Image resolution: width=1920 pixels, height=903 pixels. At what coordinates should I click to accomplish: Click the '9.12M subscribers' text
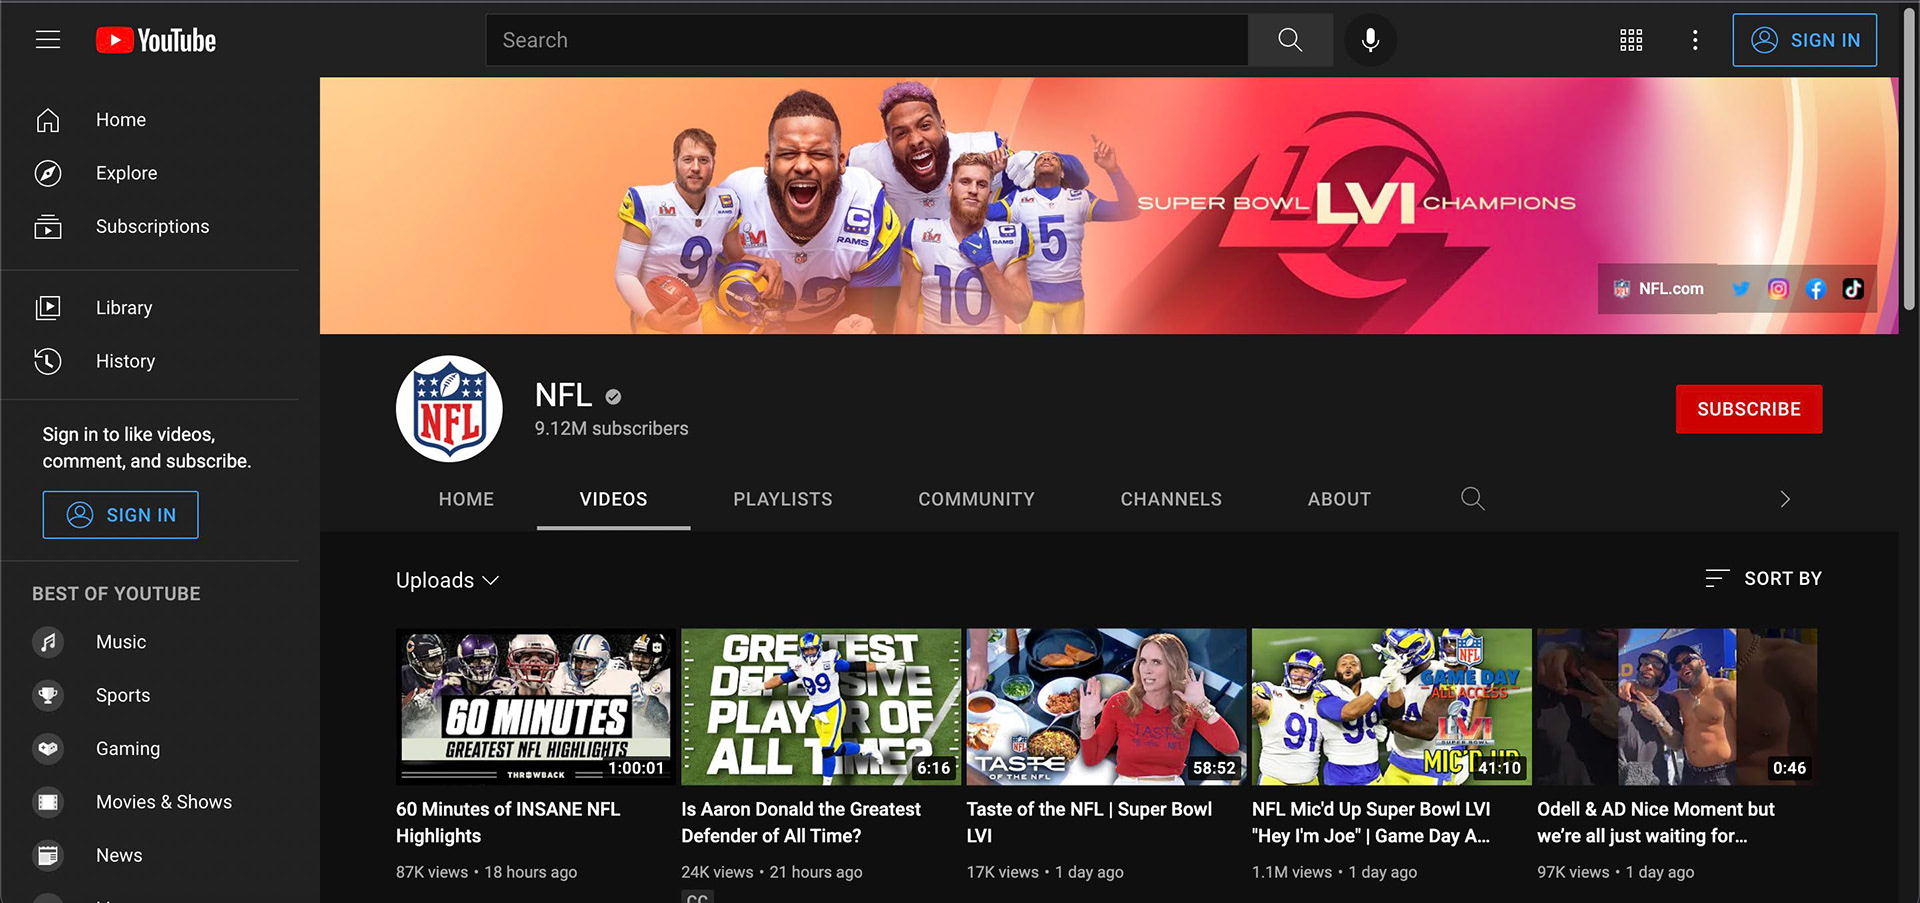[611, 428]
